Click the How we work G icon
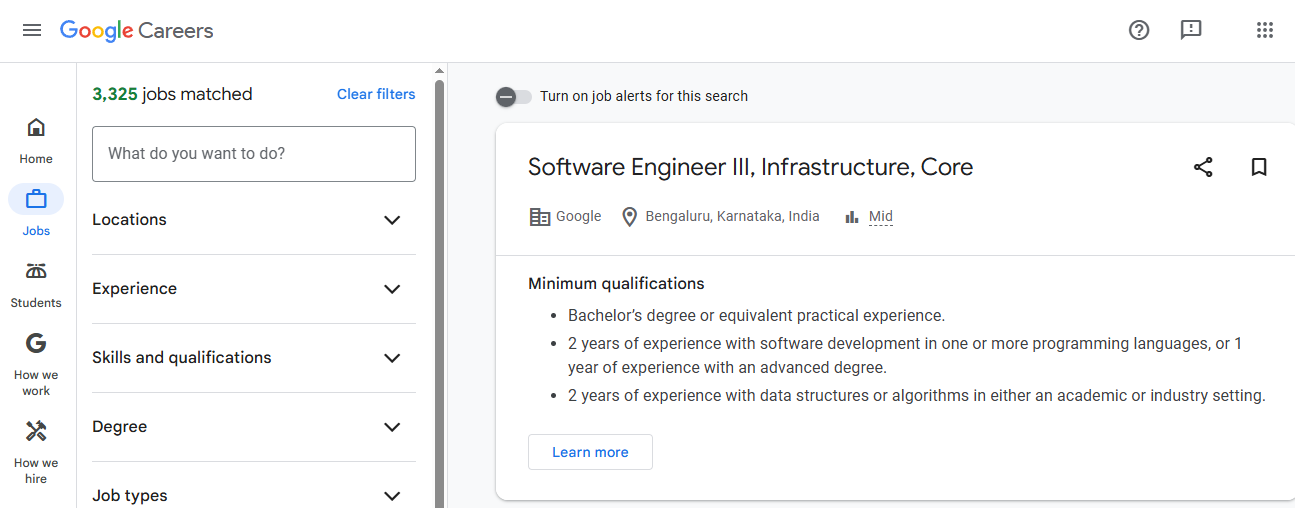The height and width of the screenshot is (508, 1295). pyautogui.click(x=36, y=343)
